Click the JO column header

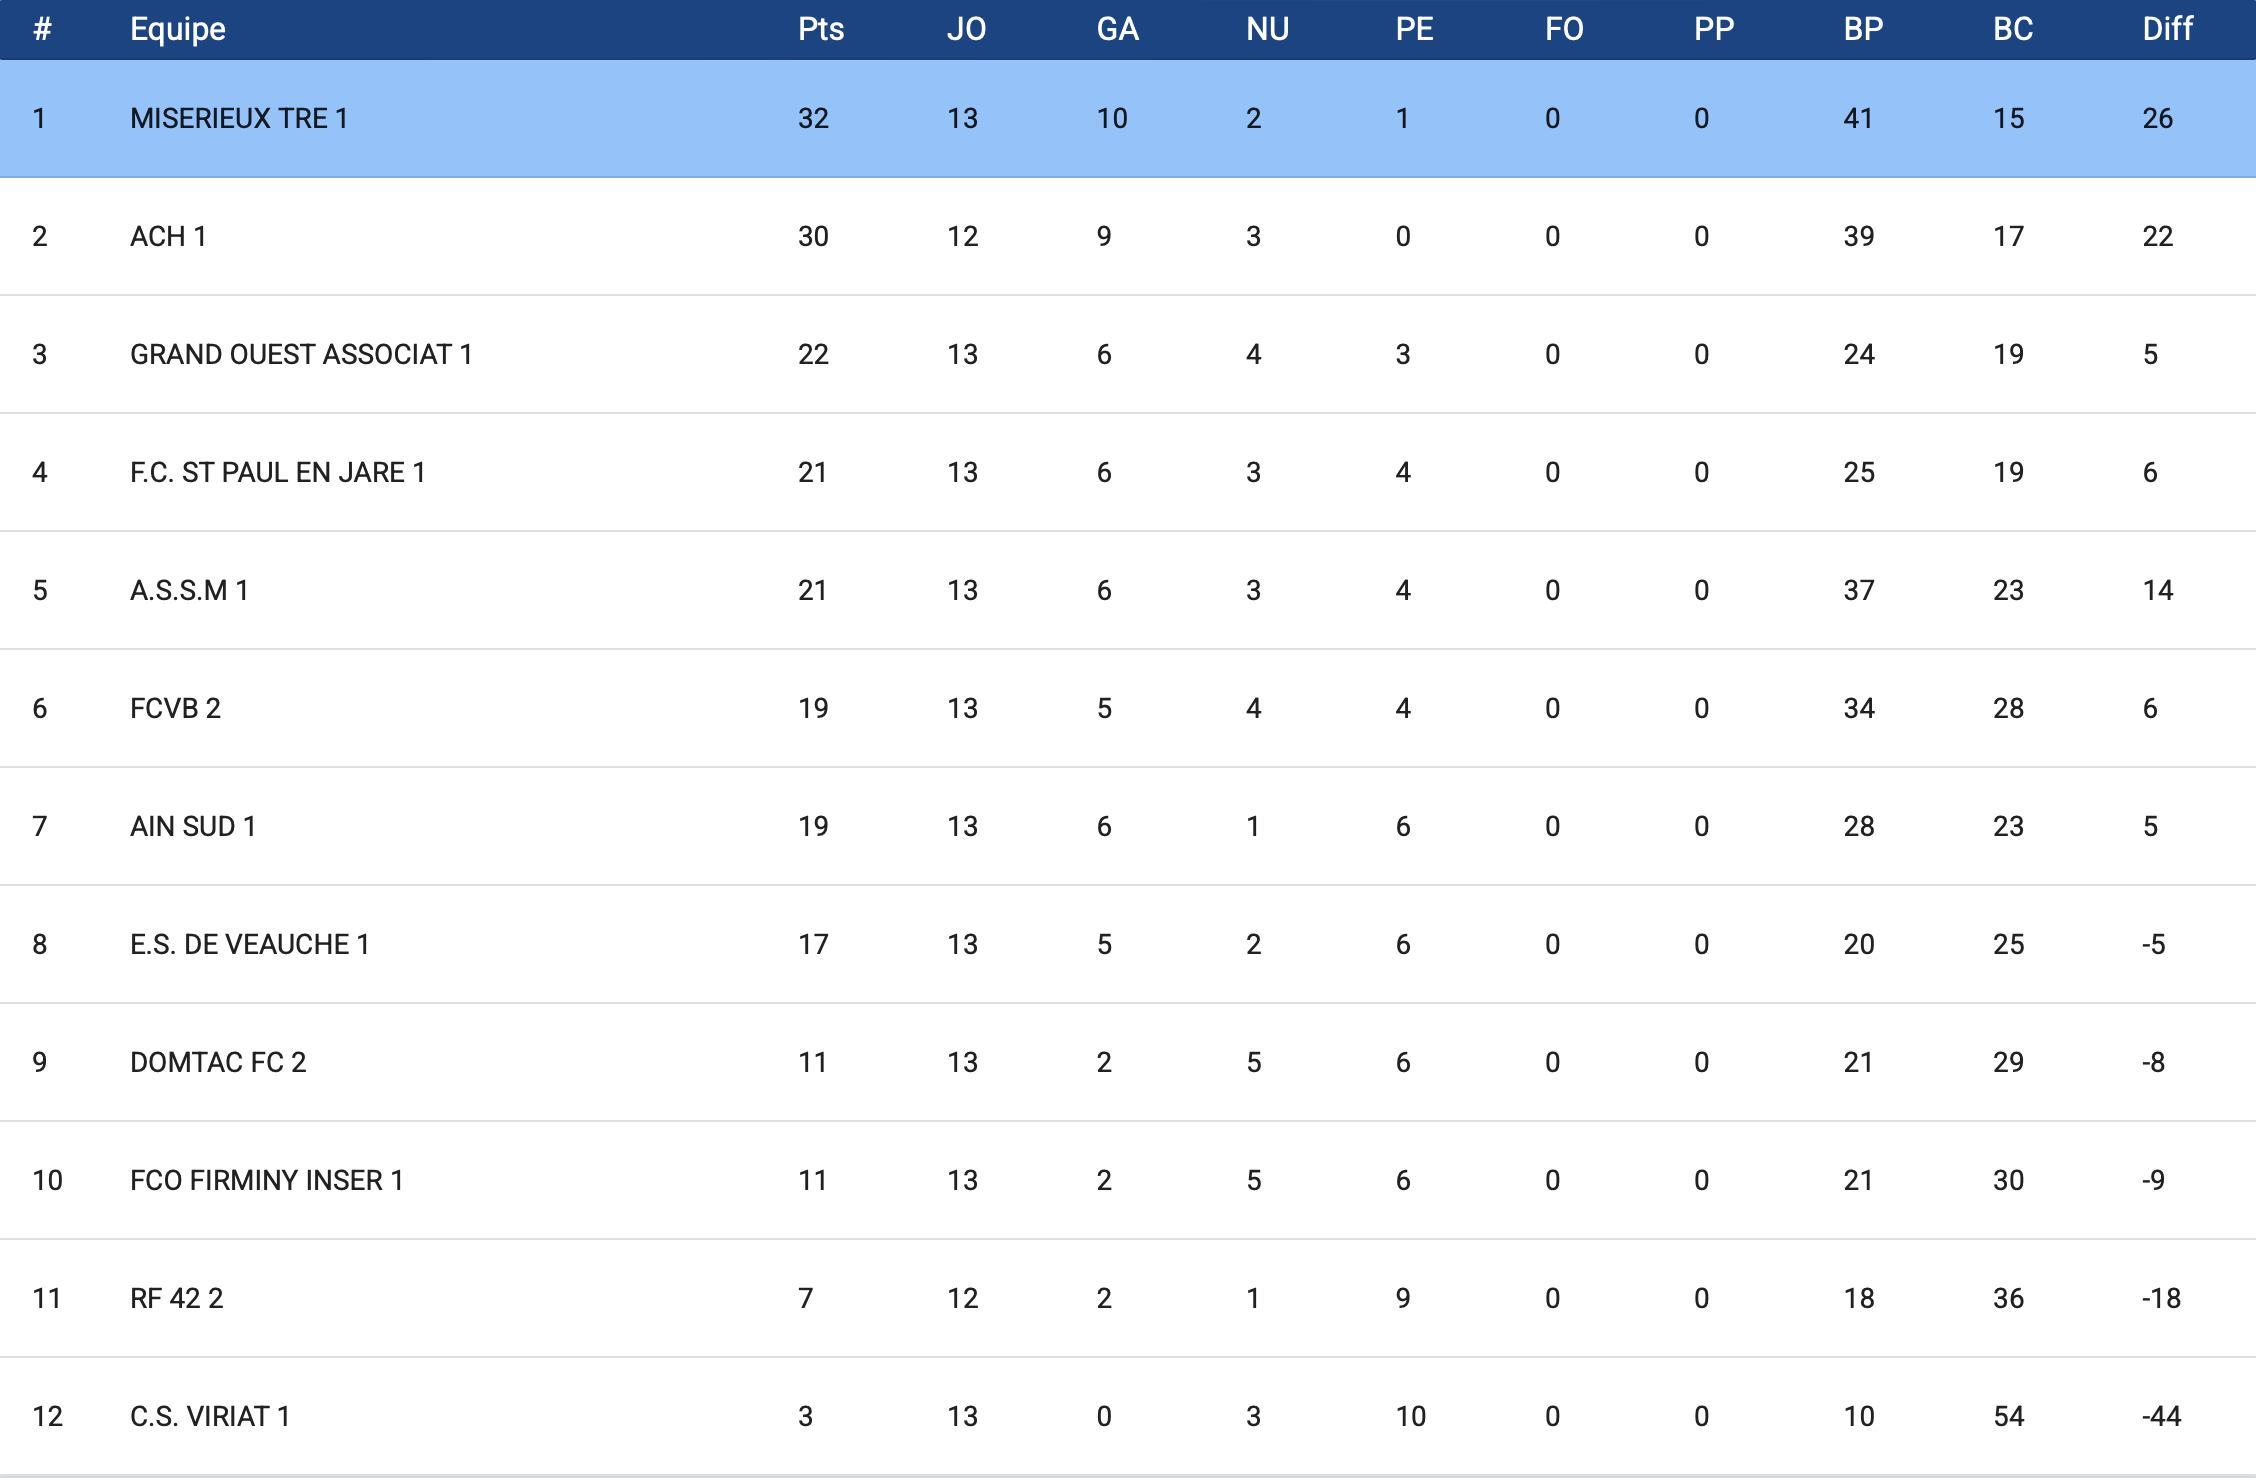point(966,29)
